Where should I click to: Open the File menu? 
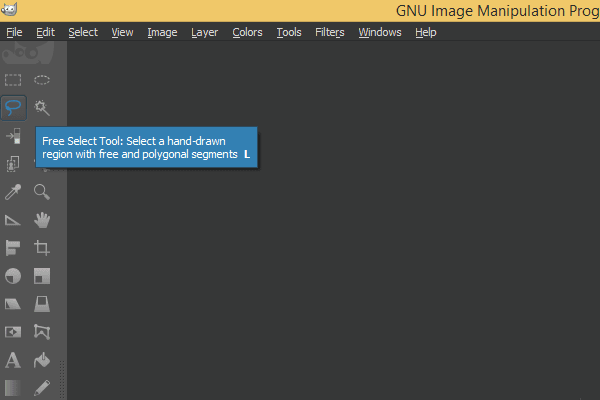point(14,33)
